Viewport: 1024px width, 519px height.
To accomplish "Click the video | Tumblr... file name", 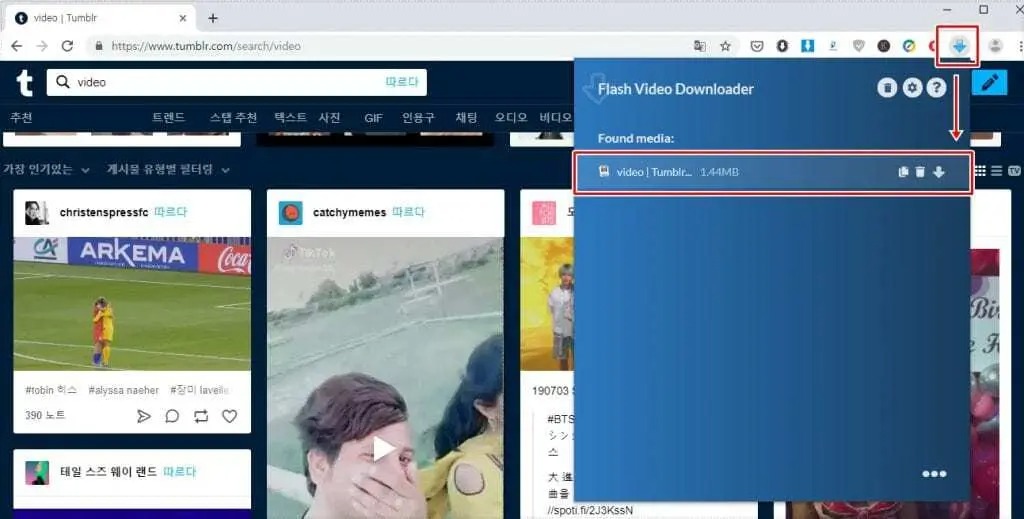I will pos(654,172).
